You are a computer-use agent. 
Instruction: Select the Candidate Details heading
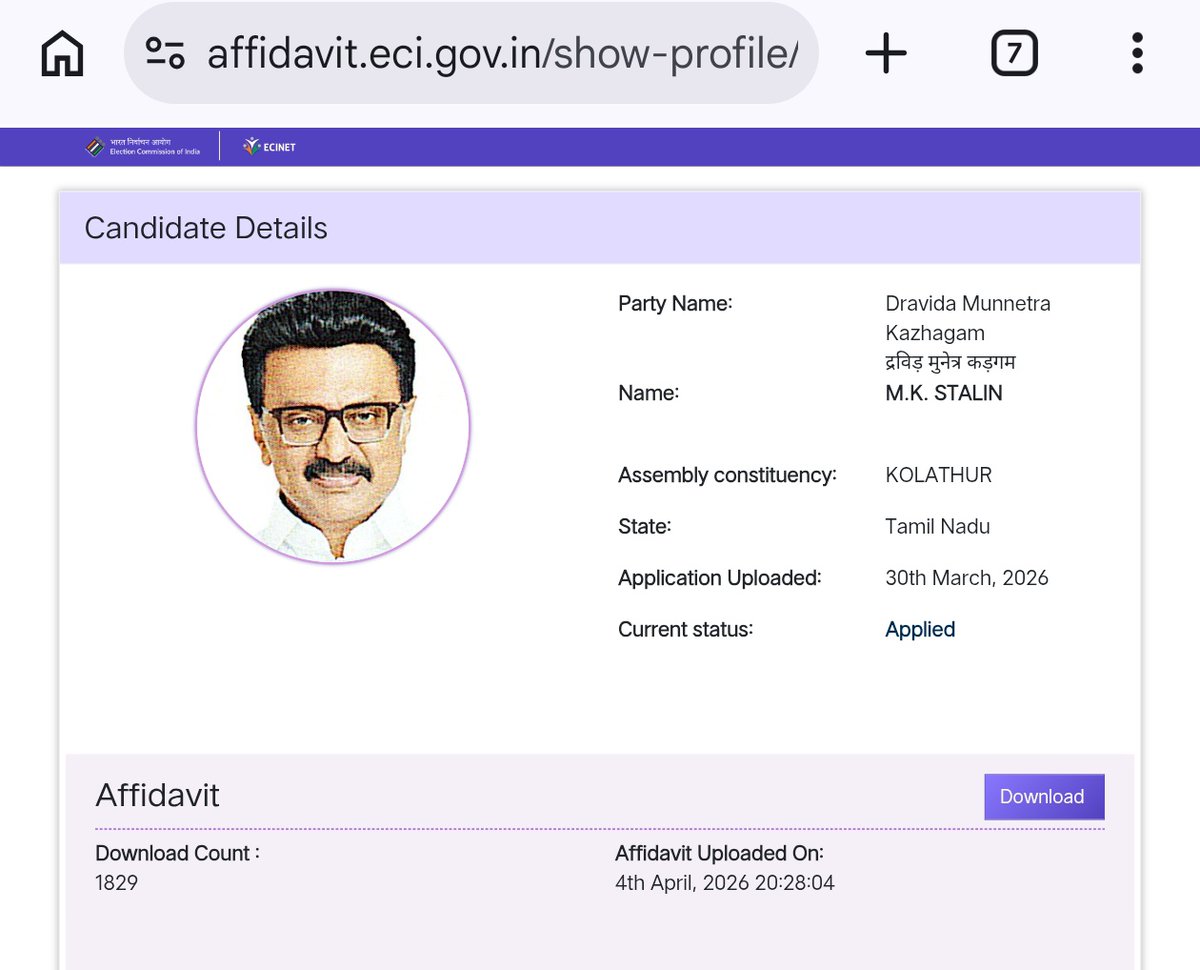pos(206,228)
